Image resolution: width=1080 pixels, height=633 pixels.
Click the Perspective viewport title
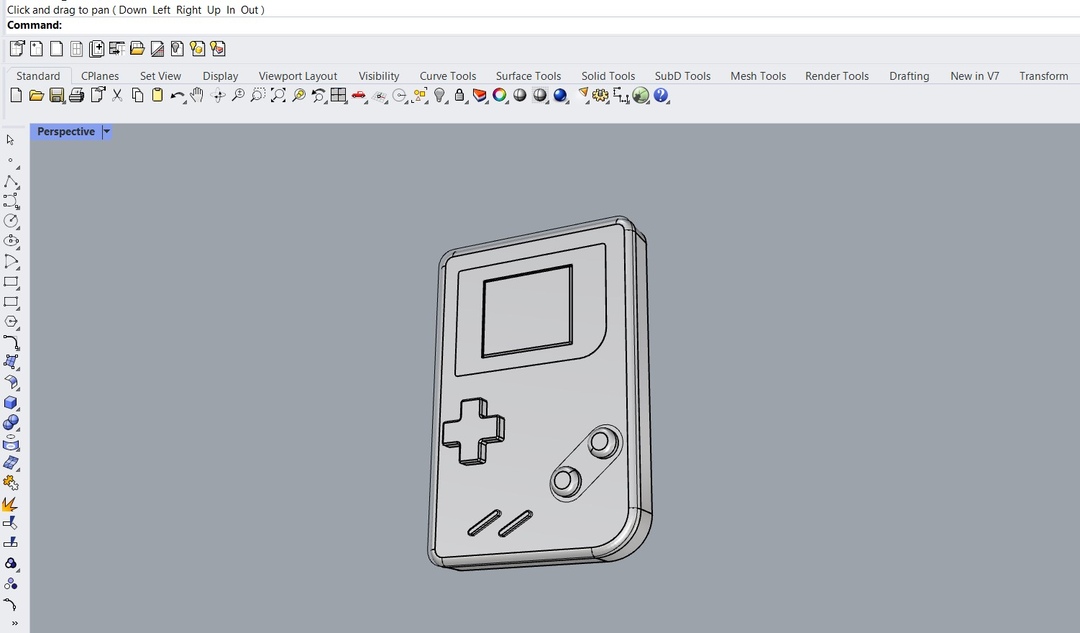tap(66, 132)
